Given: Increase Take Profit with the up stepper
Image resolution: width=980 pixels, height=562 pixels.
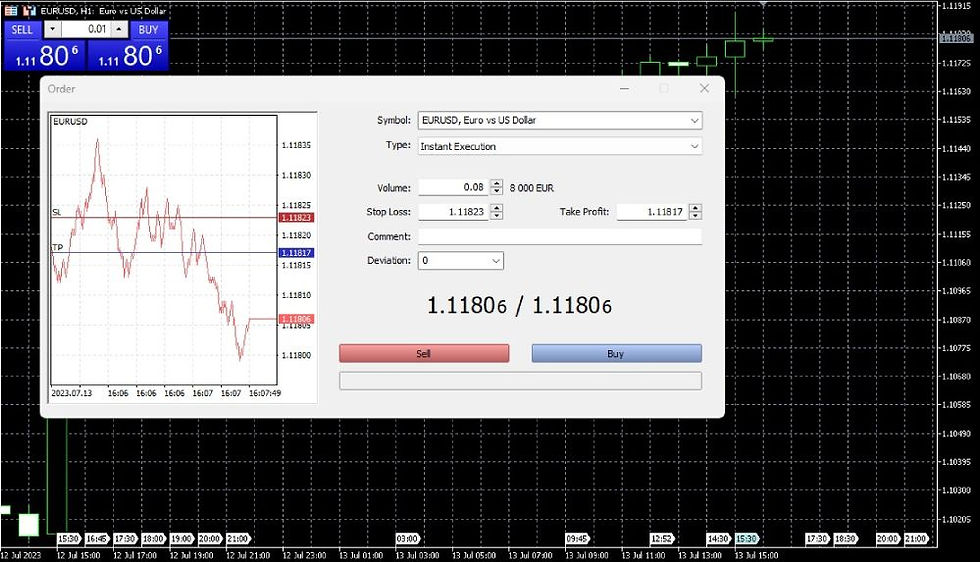Looking at the screenshot, I should coord(696,208).
